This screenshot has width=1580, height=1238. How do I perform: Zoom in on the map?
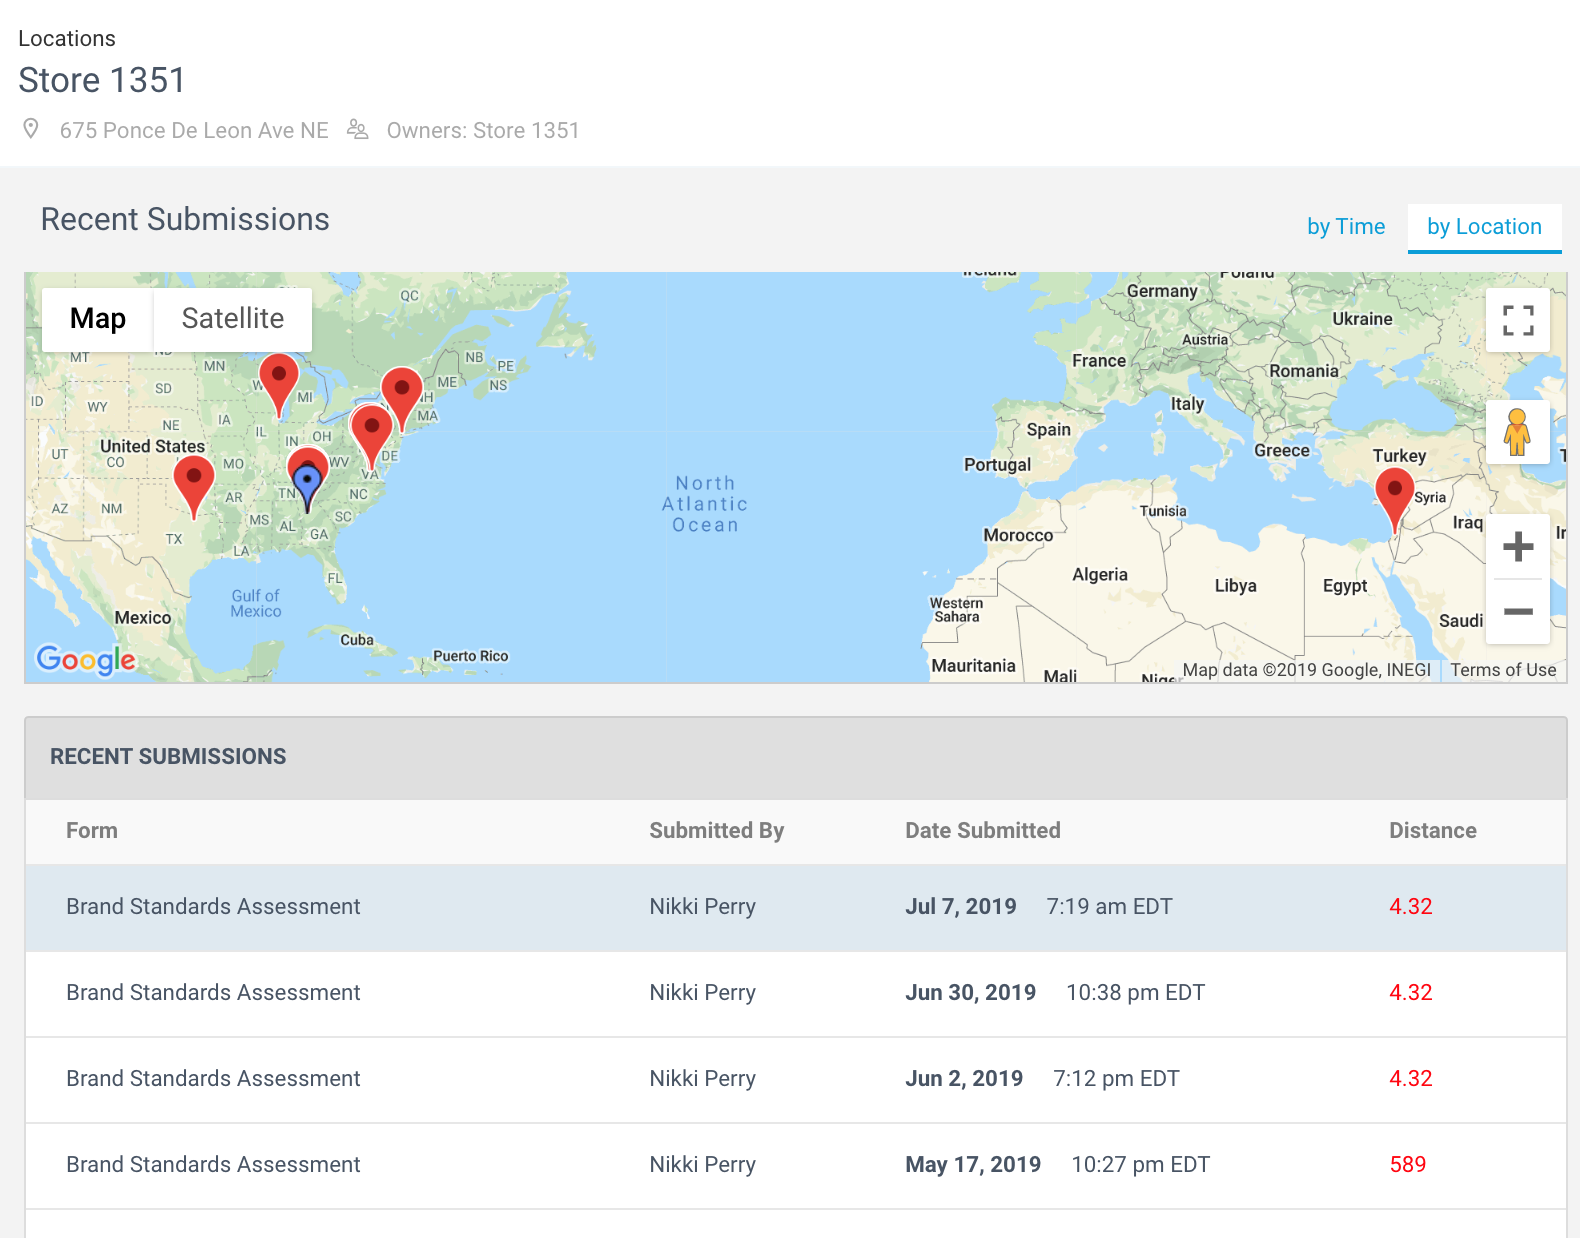(x=1518, y=546)
